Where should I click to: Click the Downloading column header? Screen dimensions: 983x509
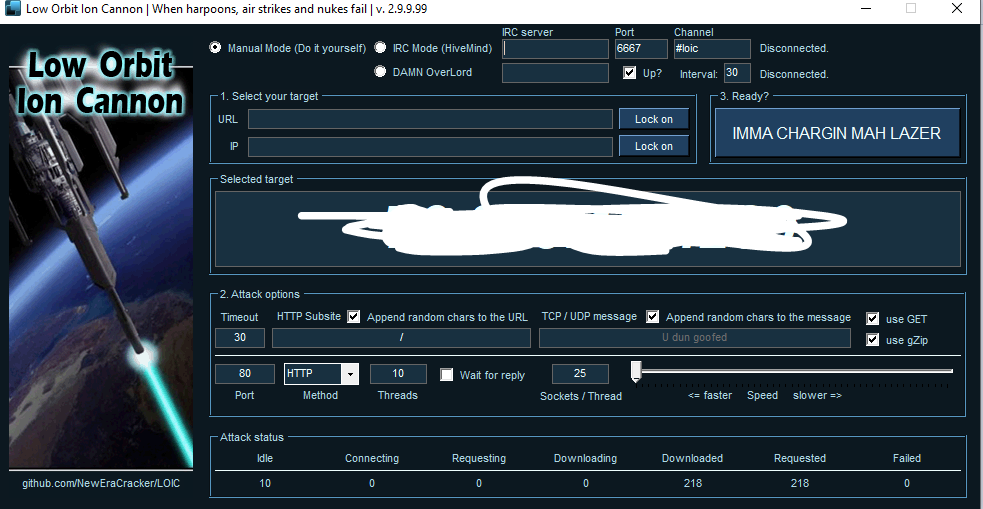(586, 458)
